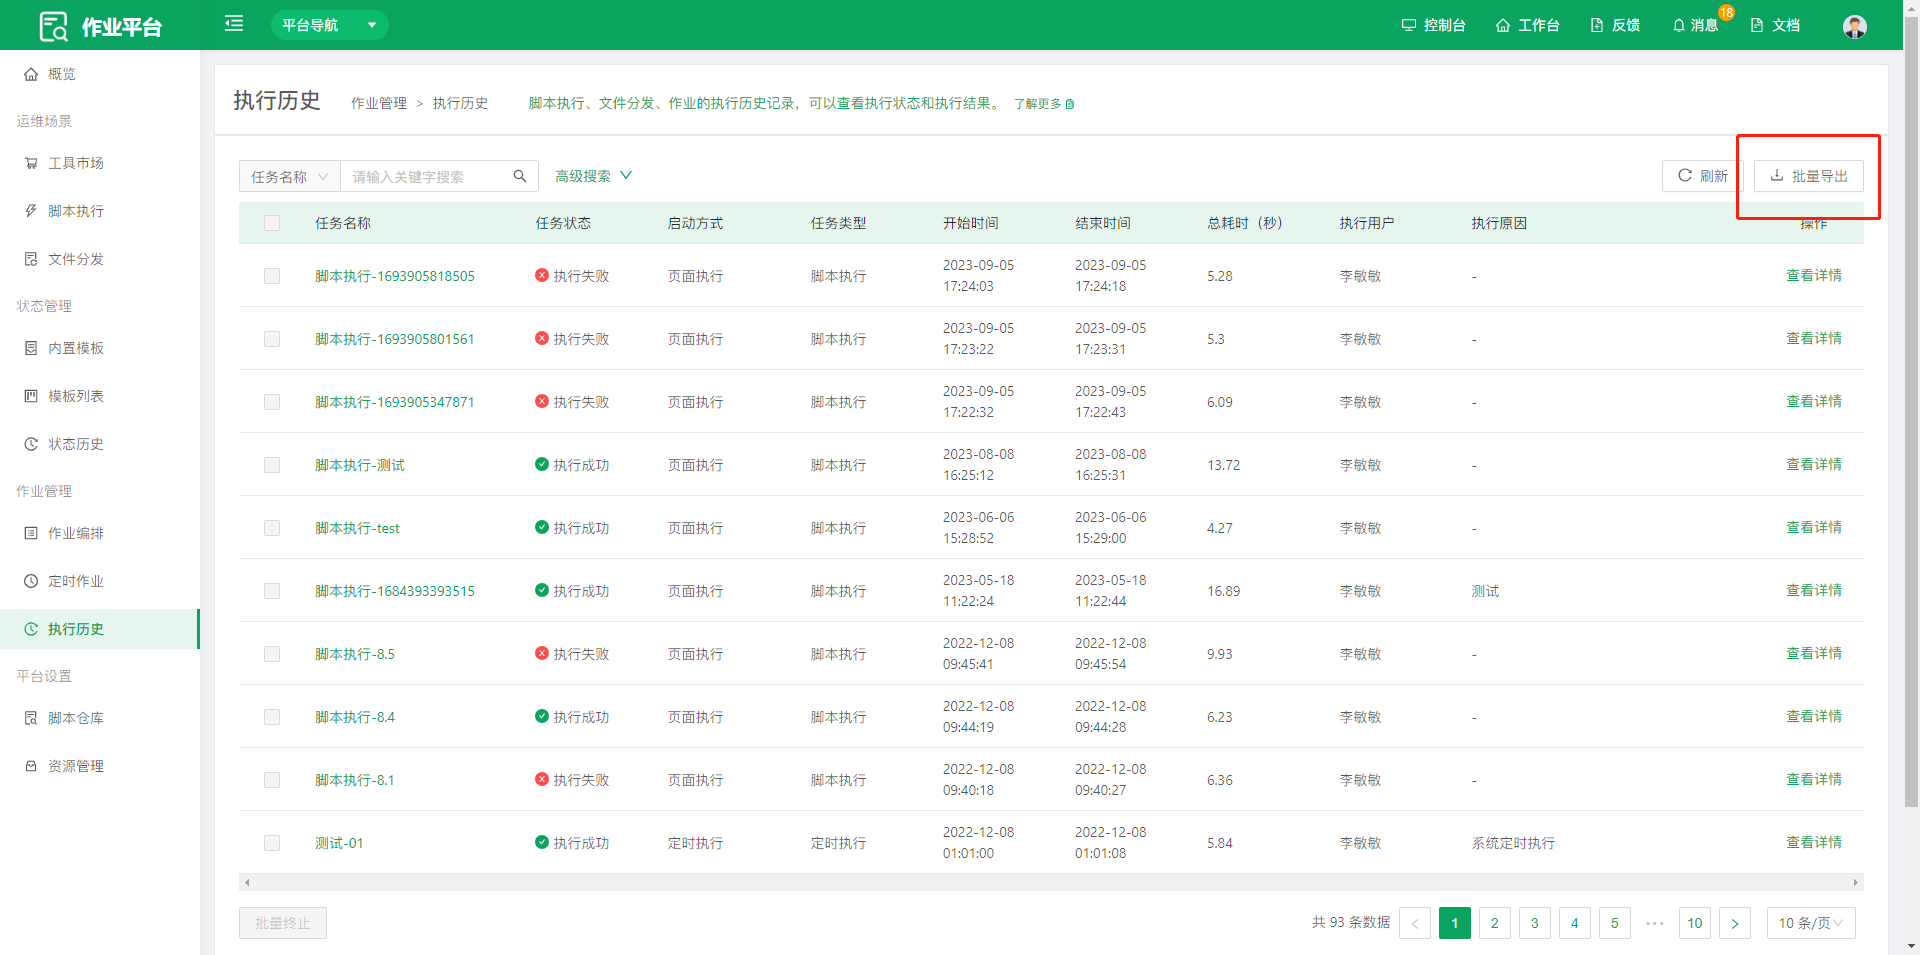Click the vertical page scrollbar
Screen dimensions: 1920x955
[x=1911, y=410]
